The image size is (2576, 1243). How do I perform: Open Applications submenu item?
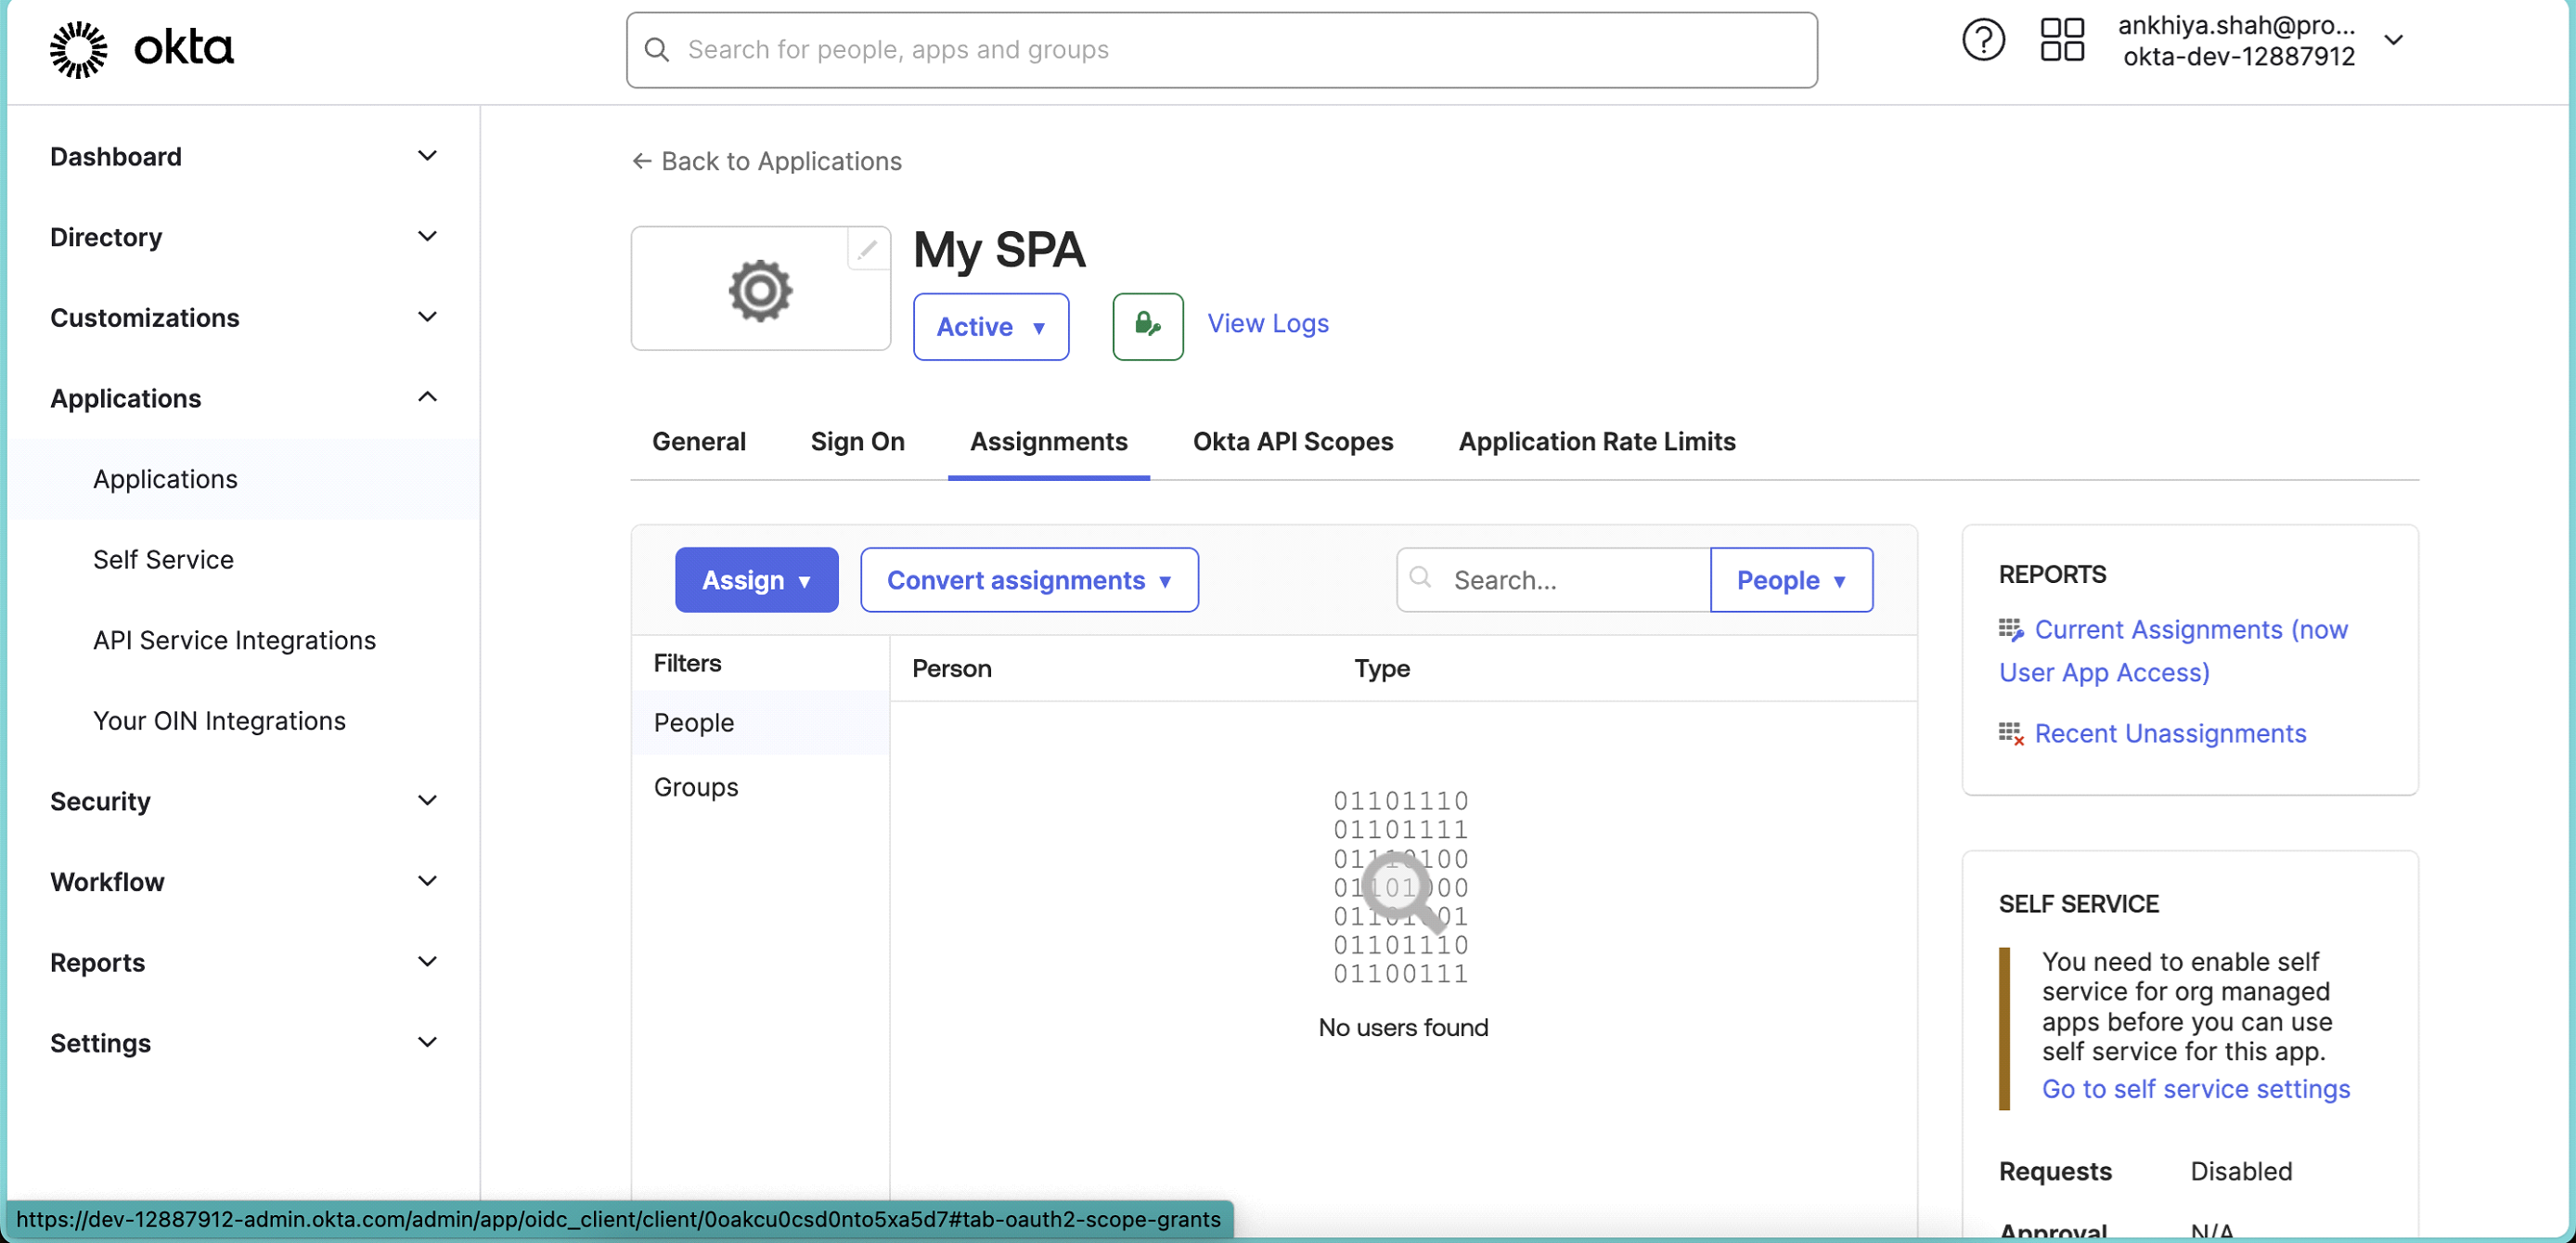coord(244,479)
